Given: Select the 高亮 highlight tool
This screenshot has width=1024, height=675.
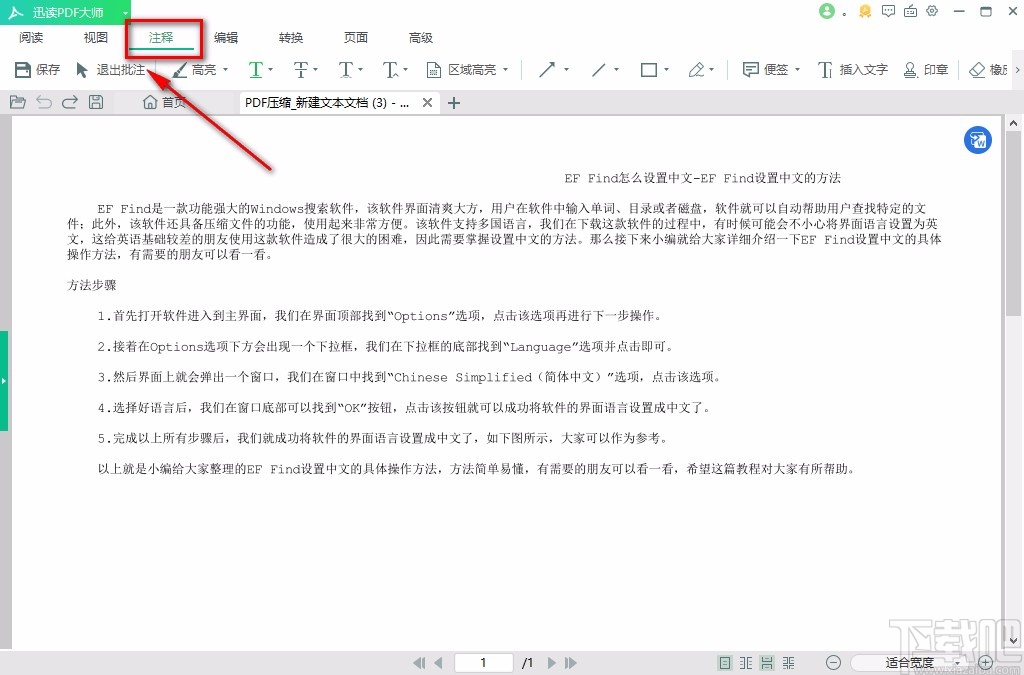Looking at the screenshot, I should (x=200, y=70).
